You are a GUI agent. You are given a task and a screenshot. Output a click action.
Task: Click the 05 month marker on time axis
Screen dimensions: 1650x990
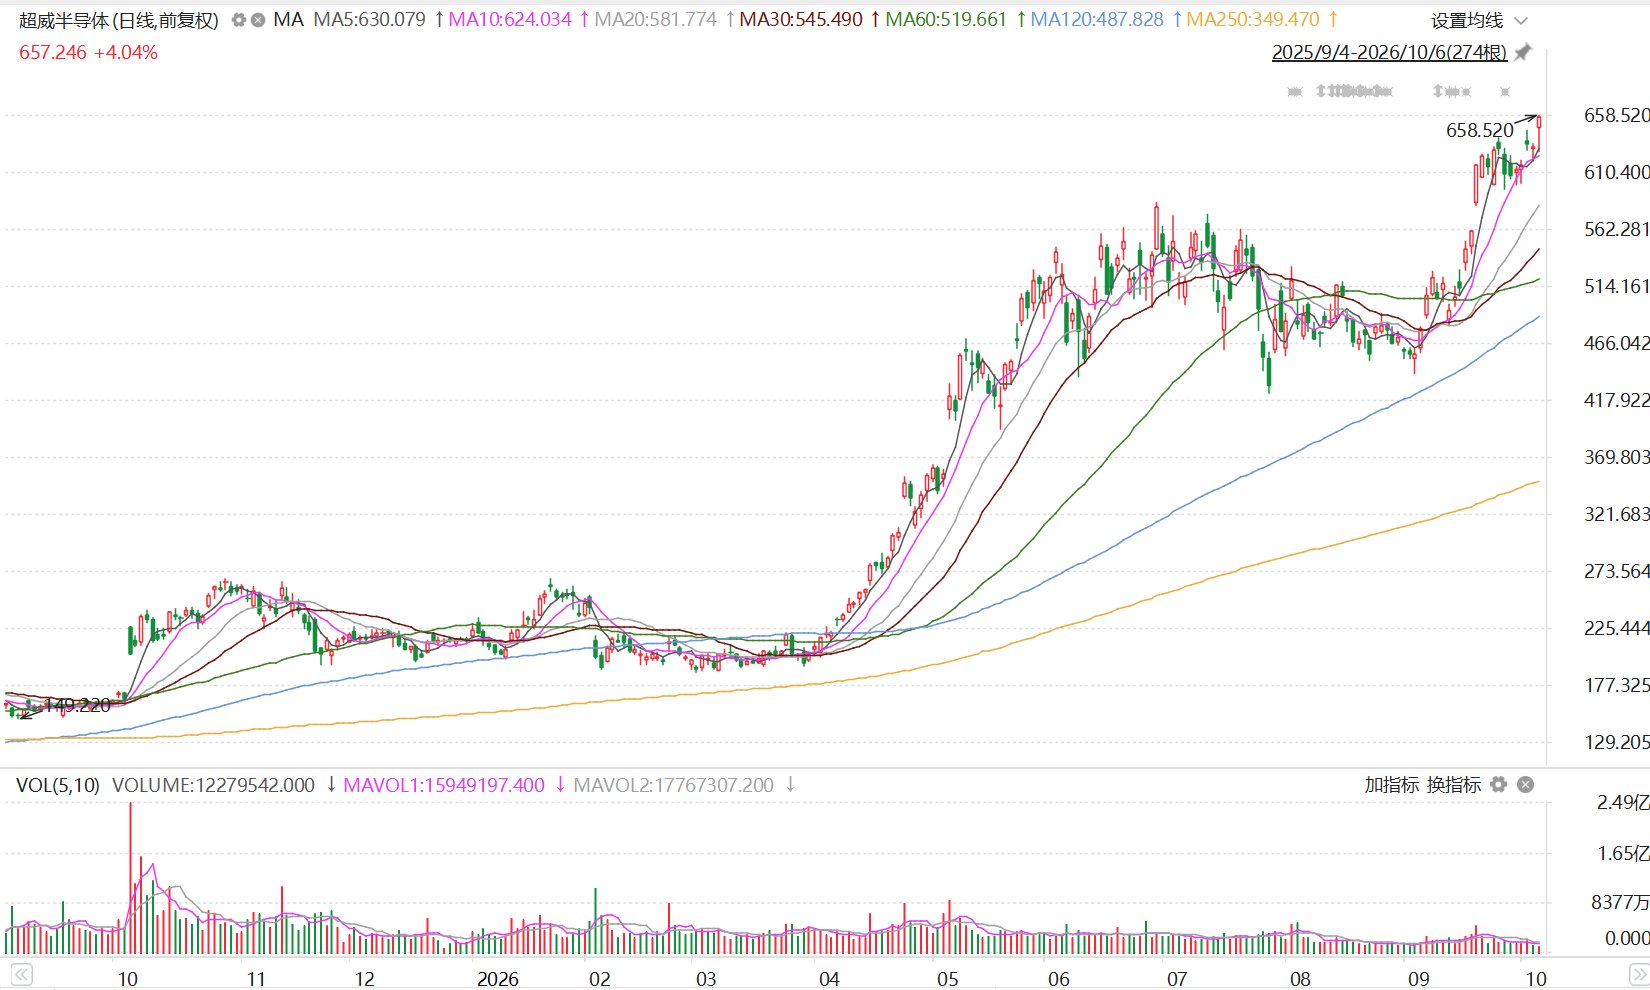(x=948, y=978)
